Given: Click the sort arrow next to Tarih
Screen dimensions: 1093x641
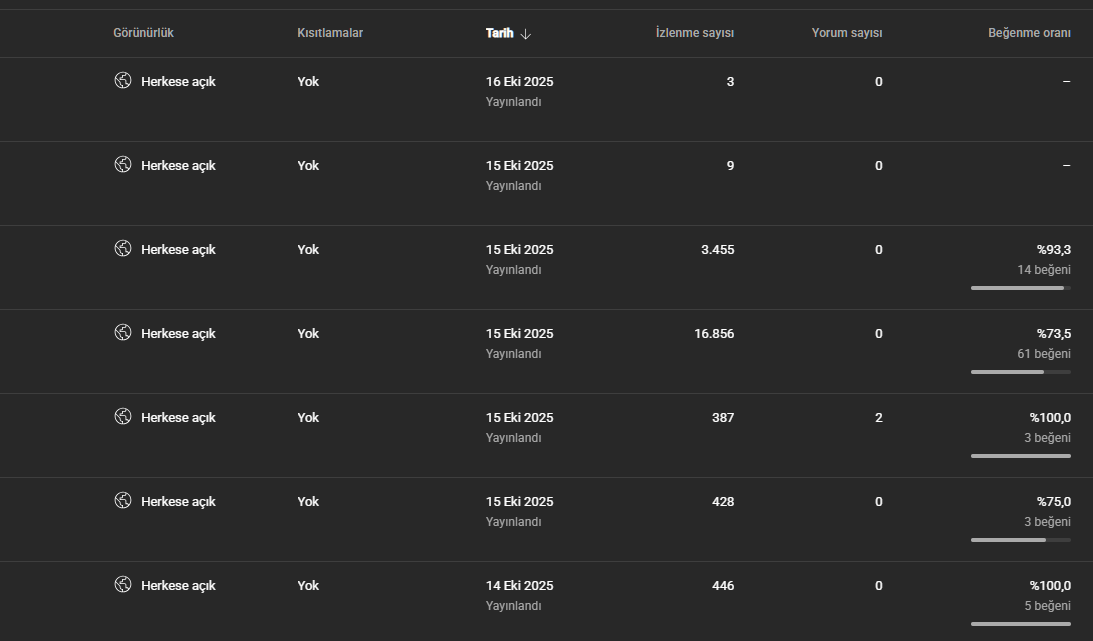Looking at the screenshot, I should [x=526, y=33].
